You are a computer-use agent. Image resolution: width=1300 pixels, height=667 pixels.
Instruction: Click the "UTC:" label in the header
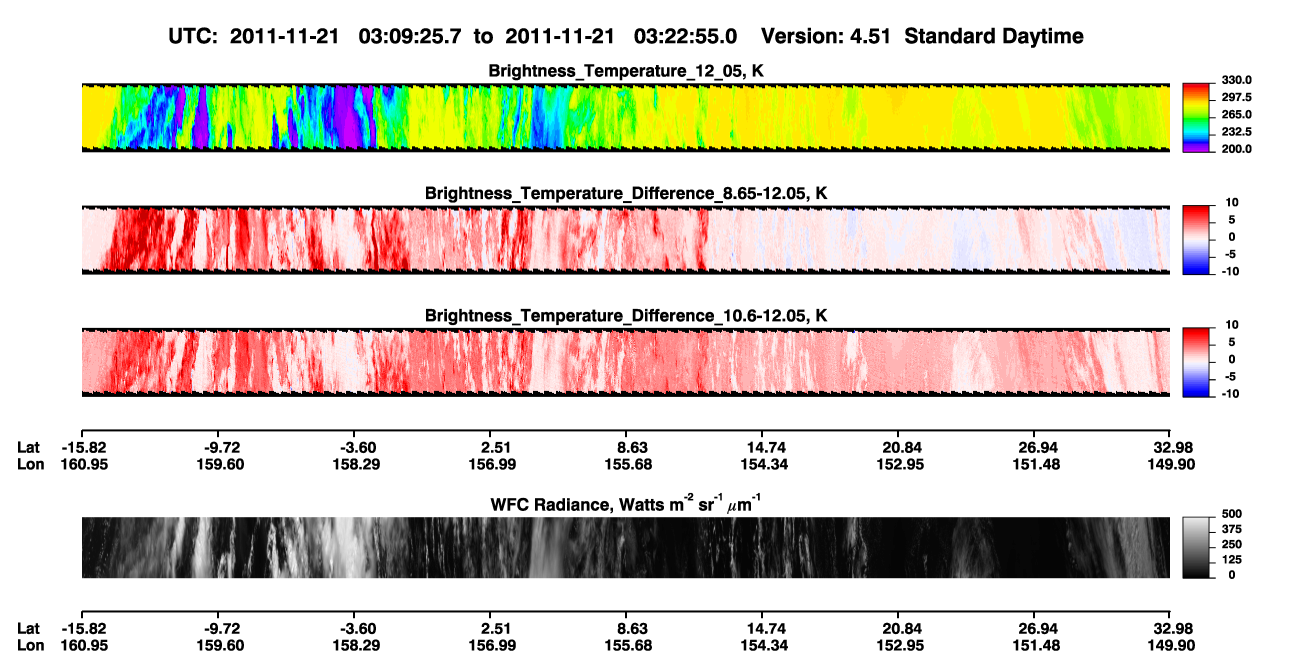click(192, 36)
